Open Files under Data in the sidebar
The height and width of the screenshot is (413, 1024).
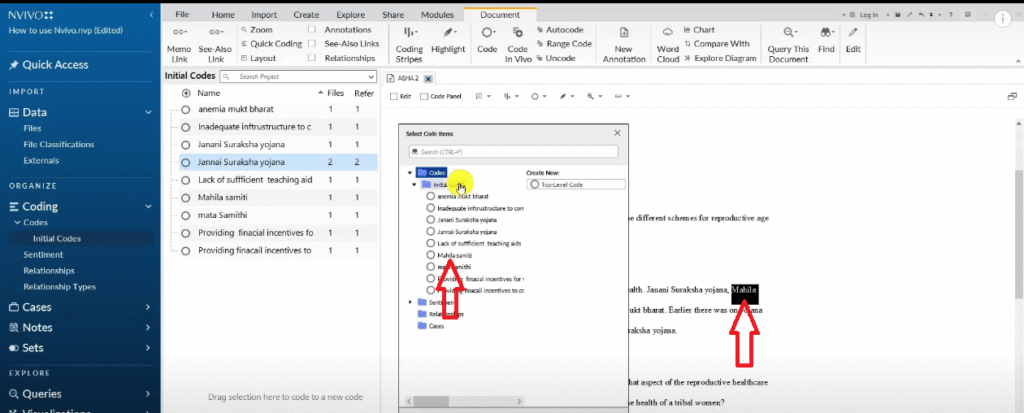pos(32,129)
